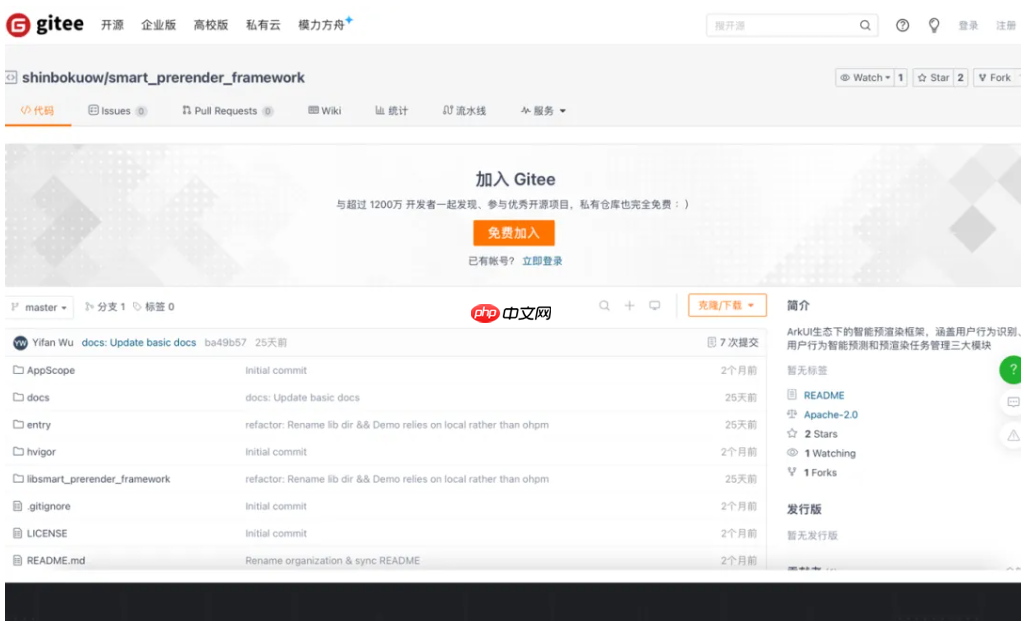The width and height of the screenshot is (1023, 627).
Task: Click the lightbulb icon in header
Action: pyautogui.click(x=934, y=26)
